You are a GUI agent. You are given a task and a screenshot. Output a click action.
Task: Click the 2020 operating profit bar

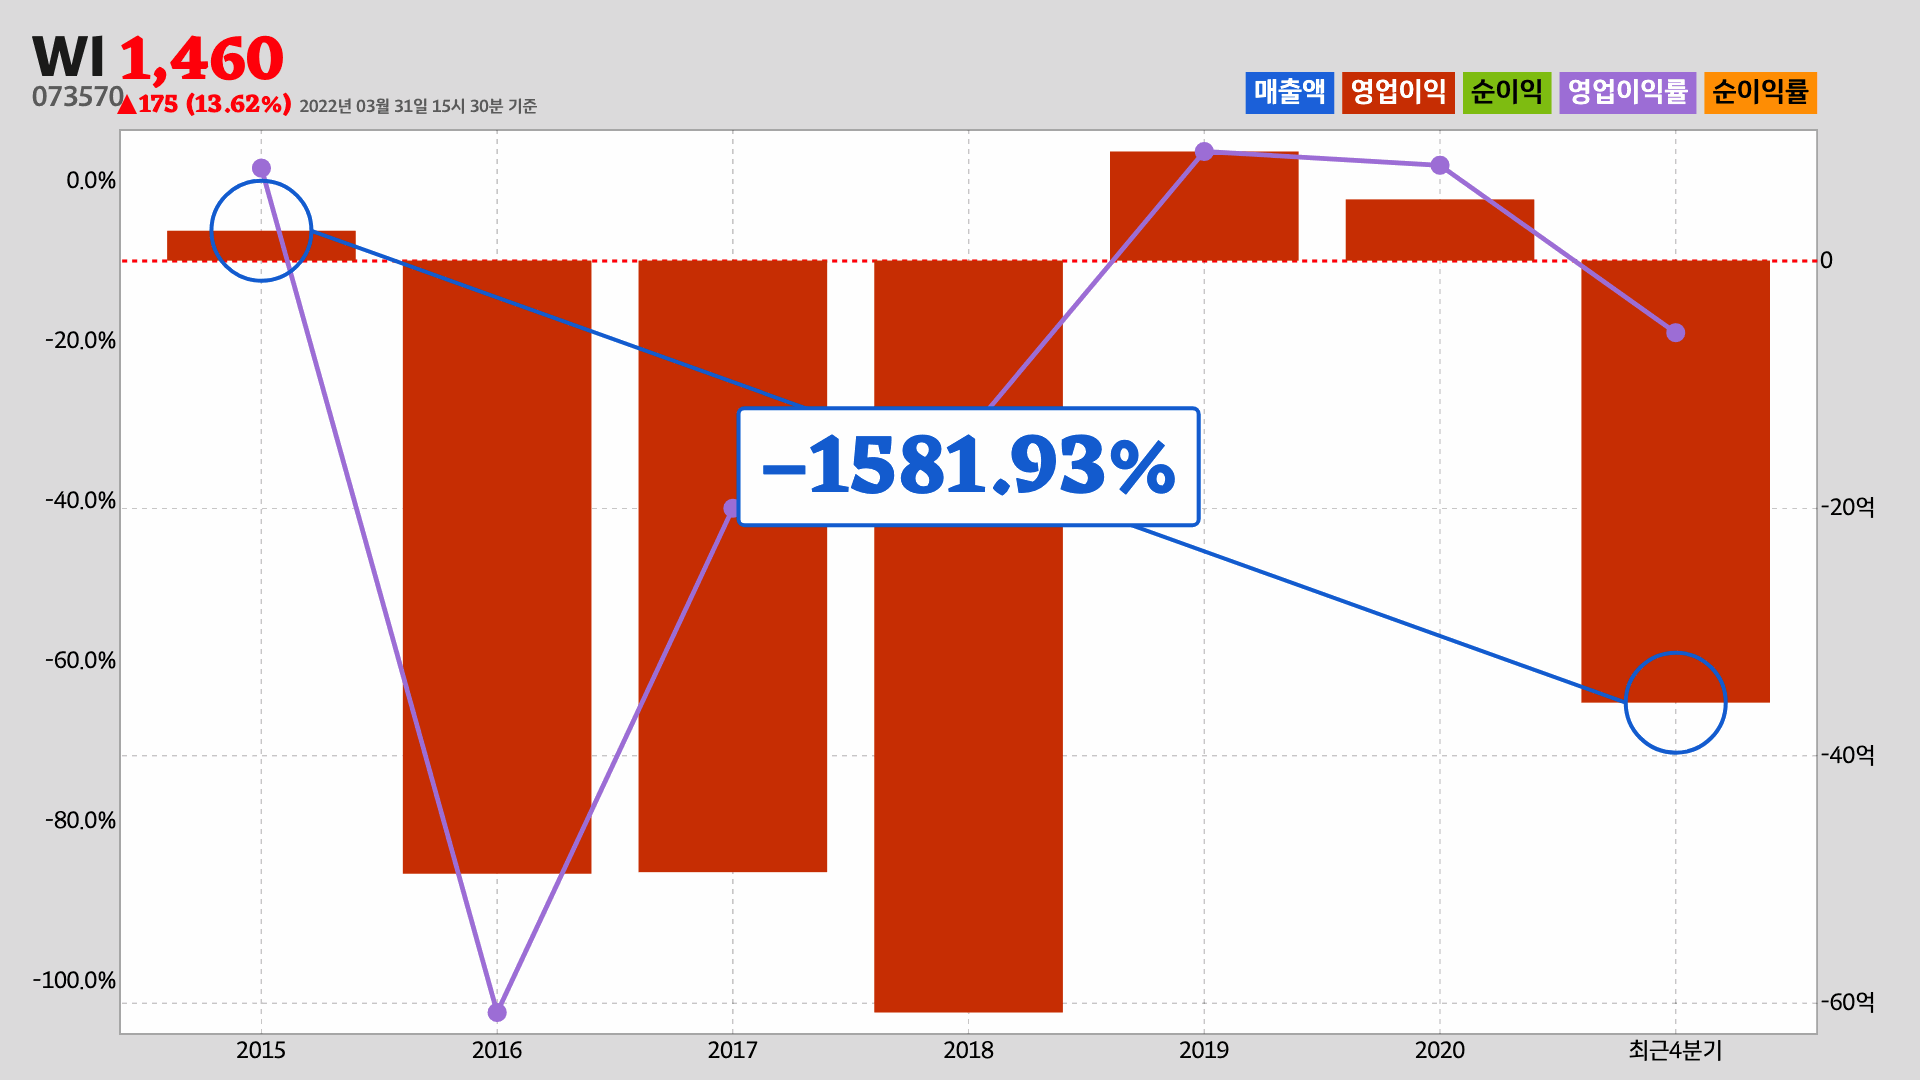coord(1440,230)
